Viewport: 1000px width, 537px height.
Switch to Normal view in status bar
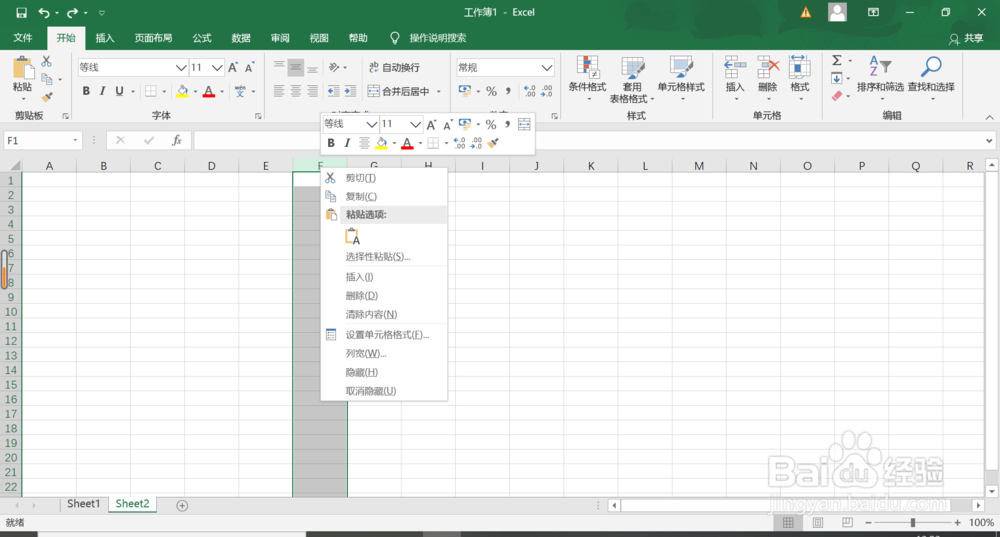click(x=788, y=522)
